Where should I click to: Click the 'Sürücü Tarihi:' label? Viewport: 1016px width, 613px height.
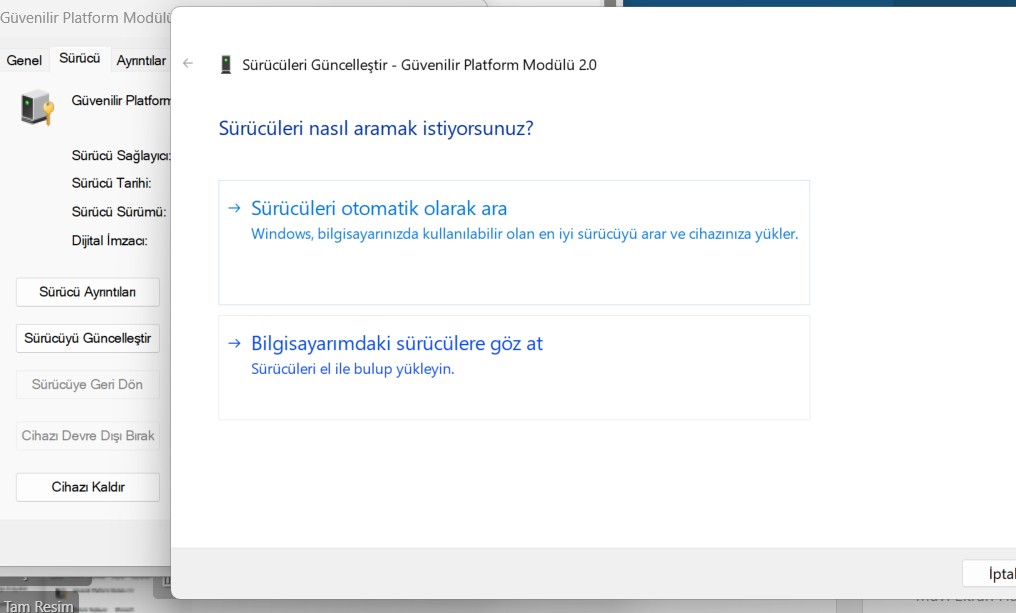click(x=111, y=183)
